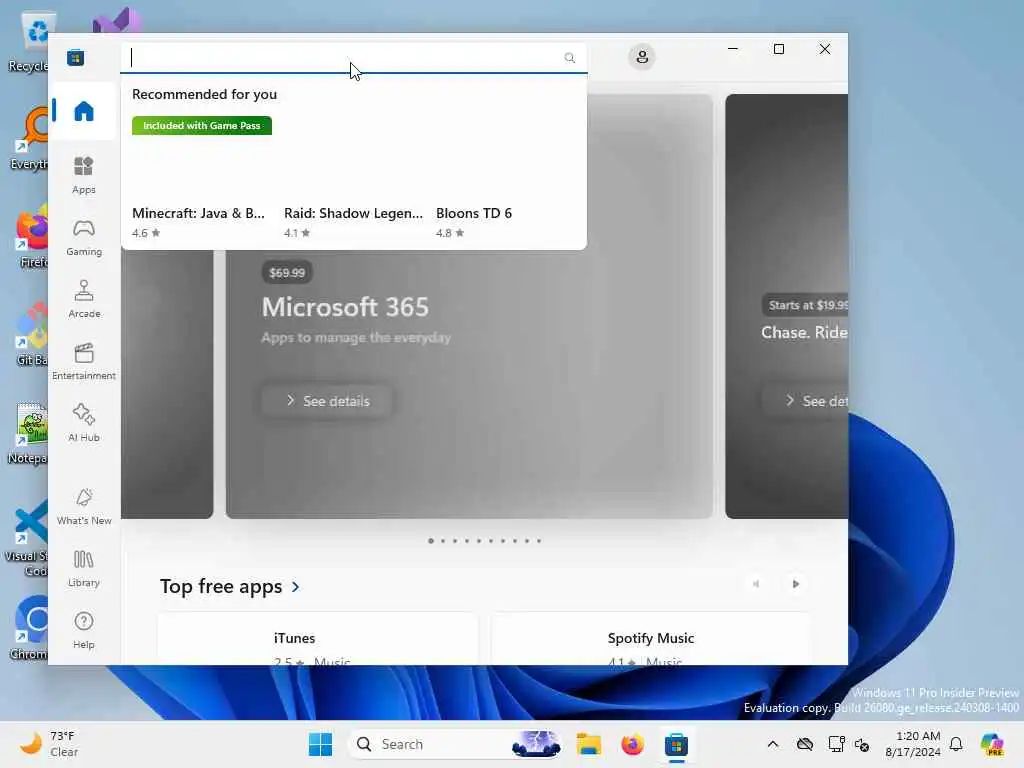Open the user account profile icon

(642, 57)
